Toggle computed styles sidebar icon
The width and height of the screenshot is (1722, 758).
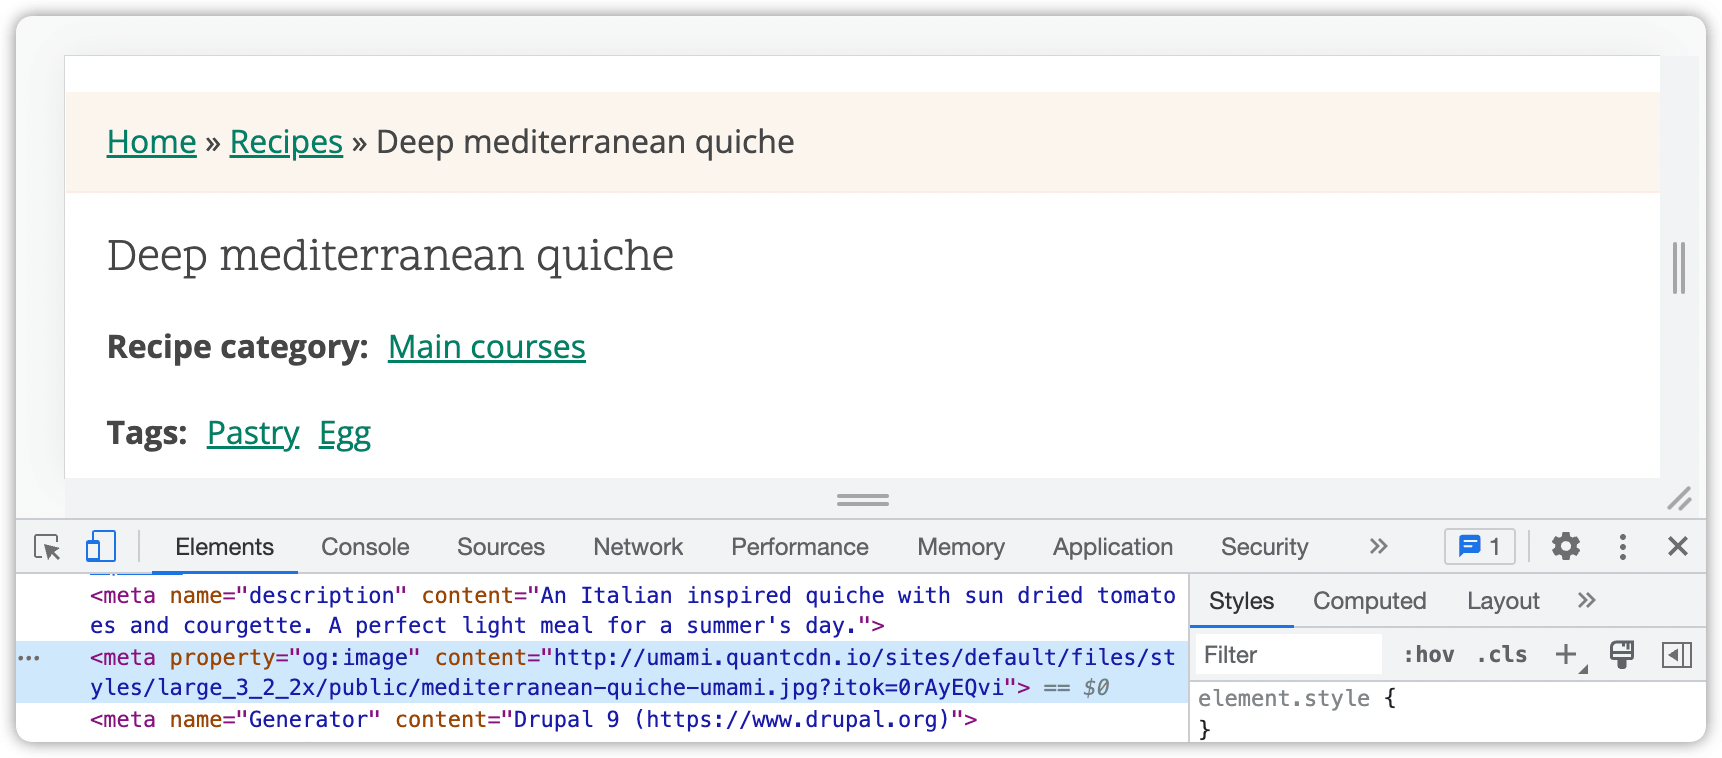[x=1676, y=654]
